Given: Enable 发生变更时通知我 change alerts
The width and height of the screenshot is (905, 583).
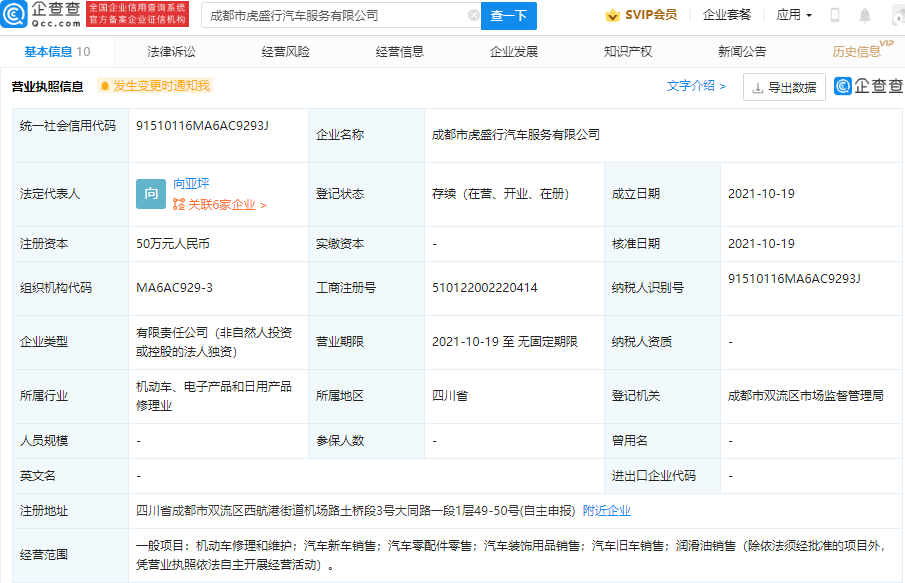Looking at the screenshot, I should tap(158, 87).
